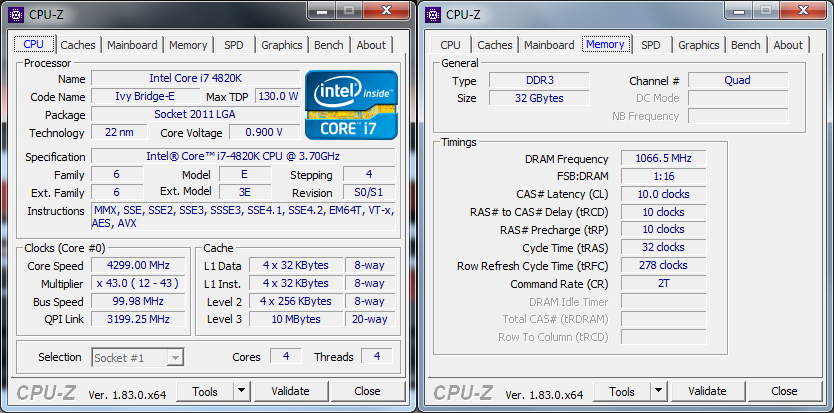Click Level 2 cache value '4 x 256 KBytes'
The image size is (834, 413).
296,301
